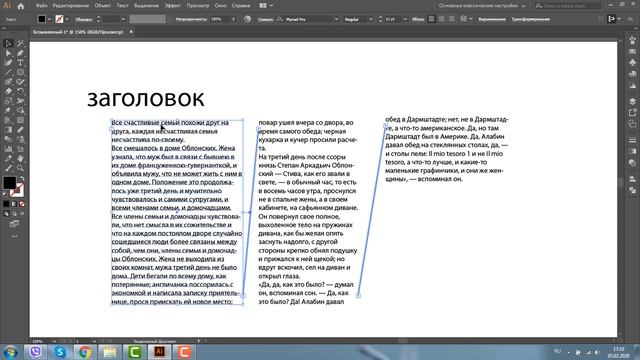
Task: Select the Symbol Sprayer tool
Action: [20, 139]
